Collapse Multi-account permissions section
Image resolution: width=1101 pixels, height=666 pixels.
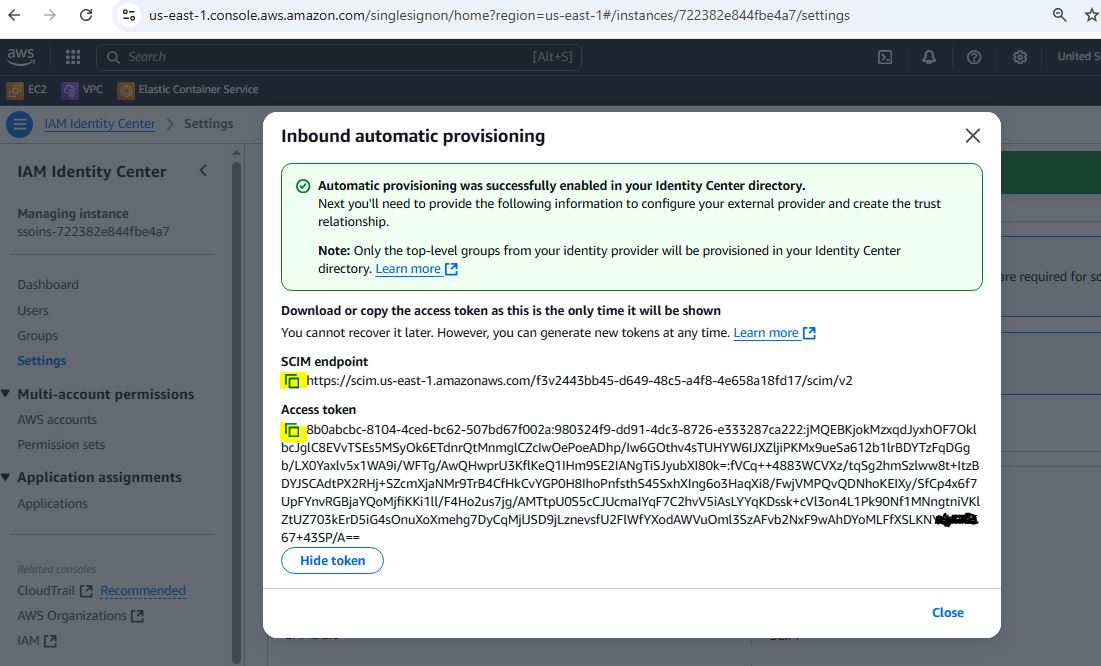[x=7, y=394]
